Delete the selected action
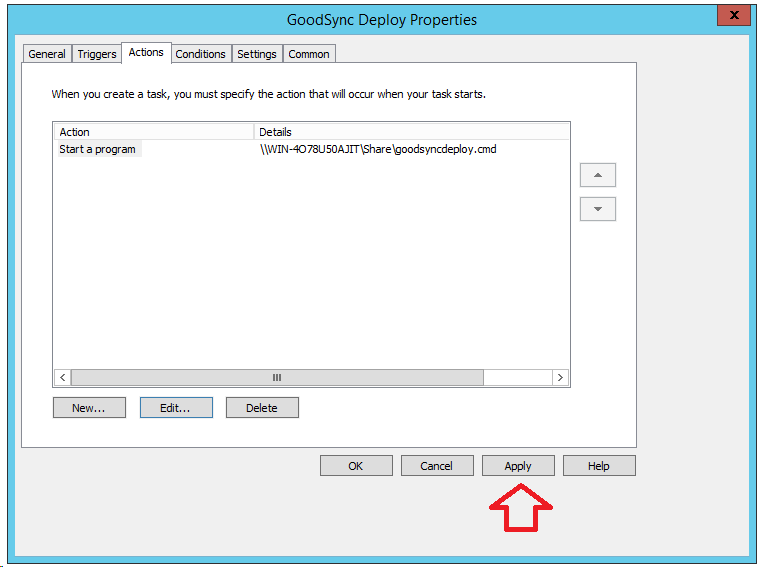The height and width of the screenshot is (567, 758). 262,407
